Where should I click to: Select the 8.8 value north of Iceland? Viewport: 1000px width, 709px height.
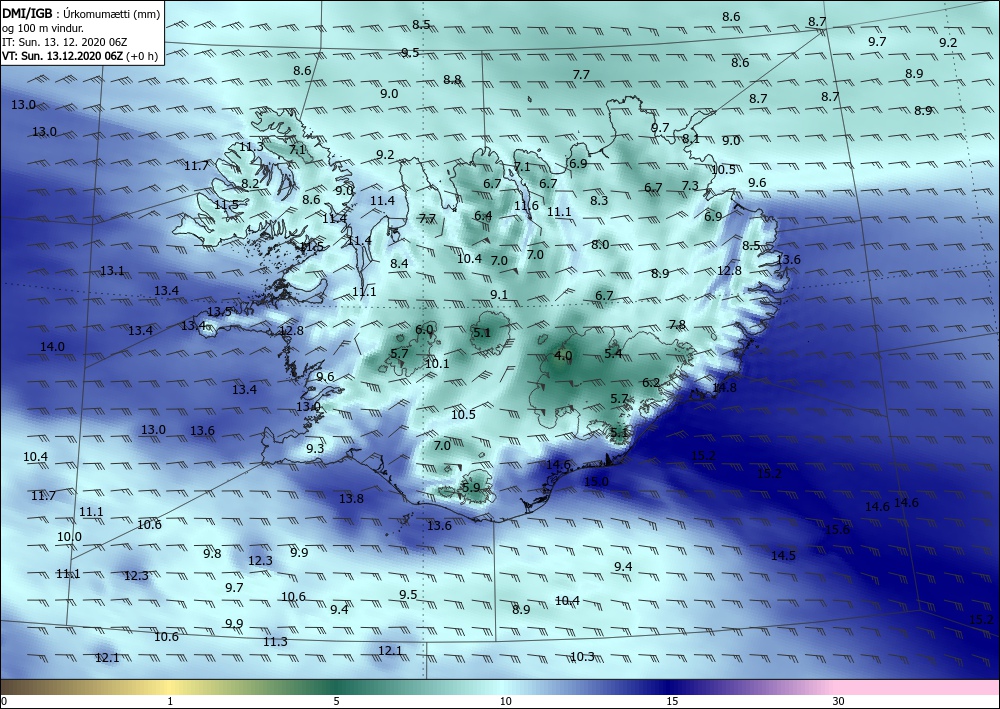click(452, 80)
